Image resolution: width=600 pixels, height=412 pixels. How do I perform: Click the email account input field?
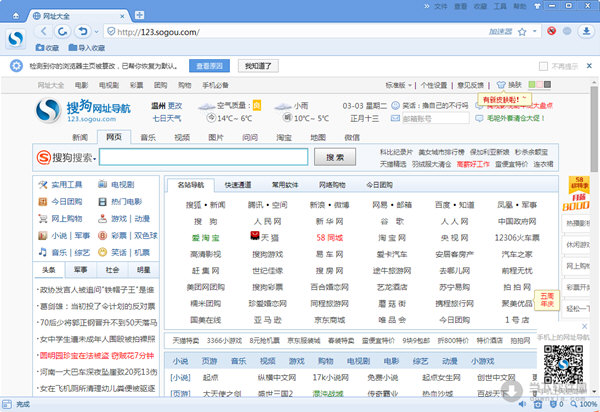pyautogui.click(x=435, y=119)
